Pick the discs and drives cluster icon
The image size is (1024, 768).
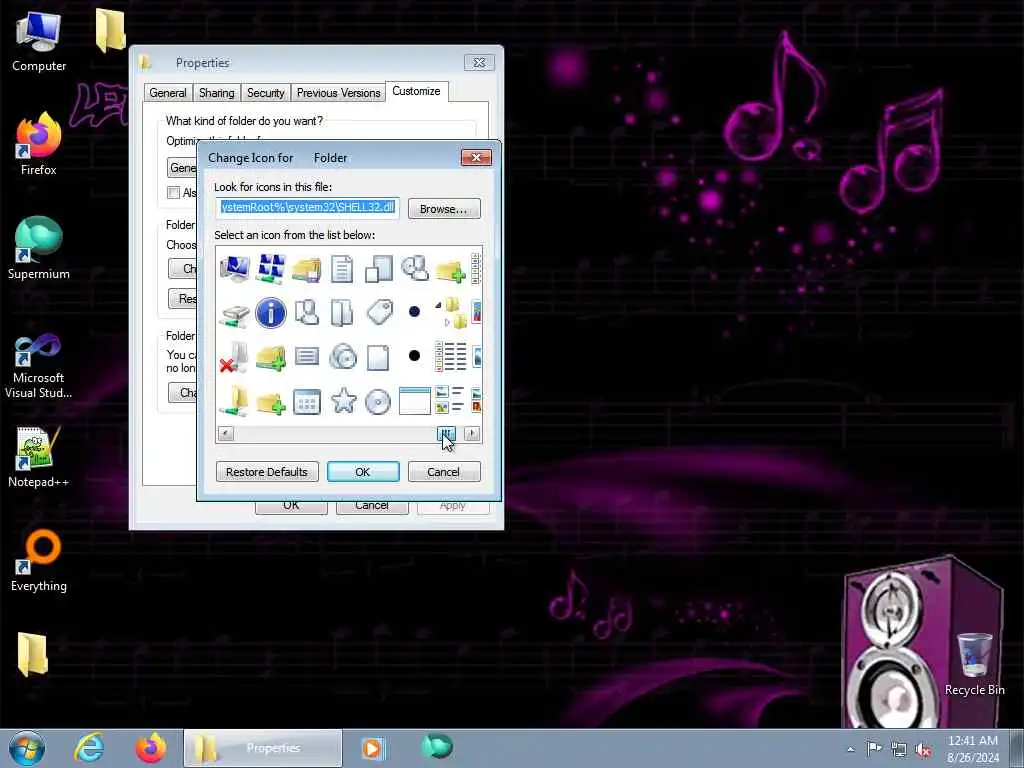415,268
